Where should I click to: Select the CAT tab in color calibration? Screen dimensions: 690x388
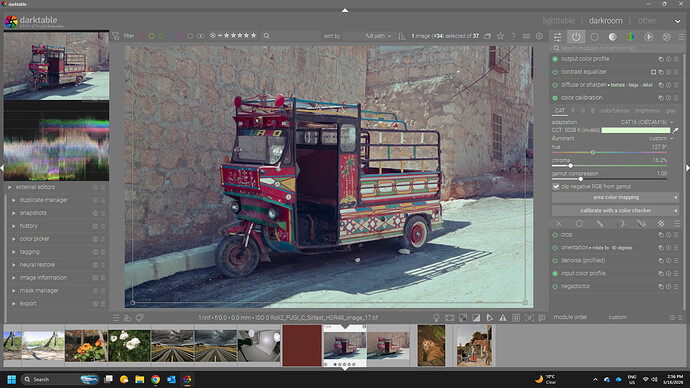point(560,111)
